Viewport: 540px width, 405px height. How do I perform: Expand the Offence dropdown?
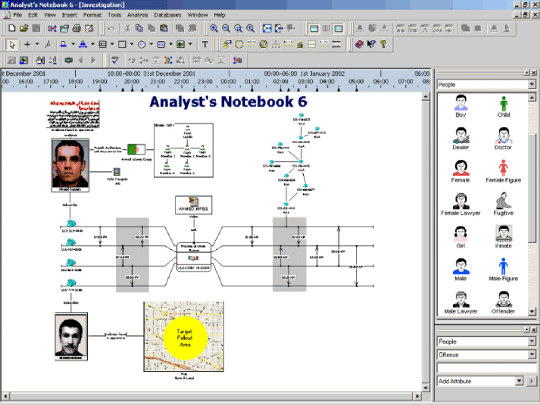(x=532, y=354)
